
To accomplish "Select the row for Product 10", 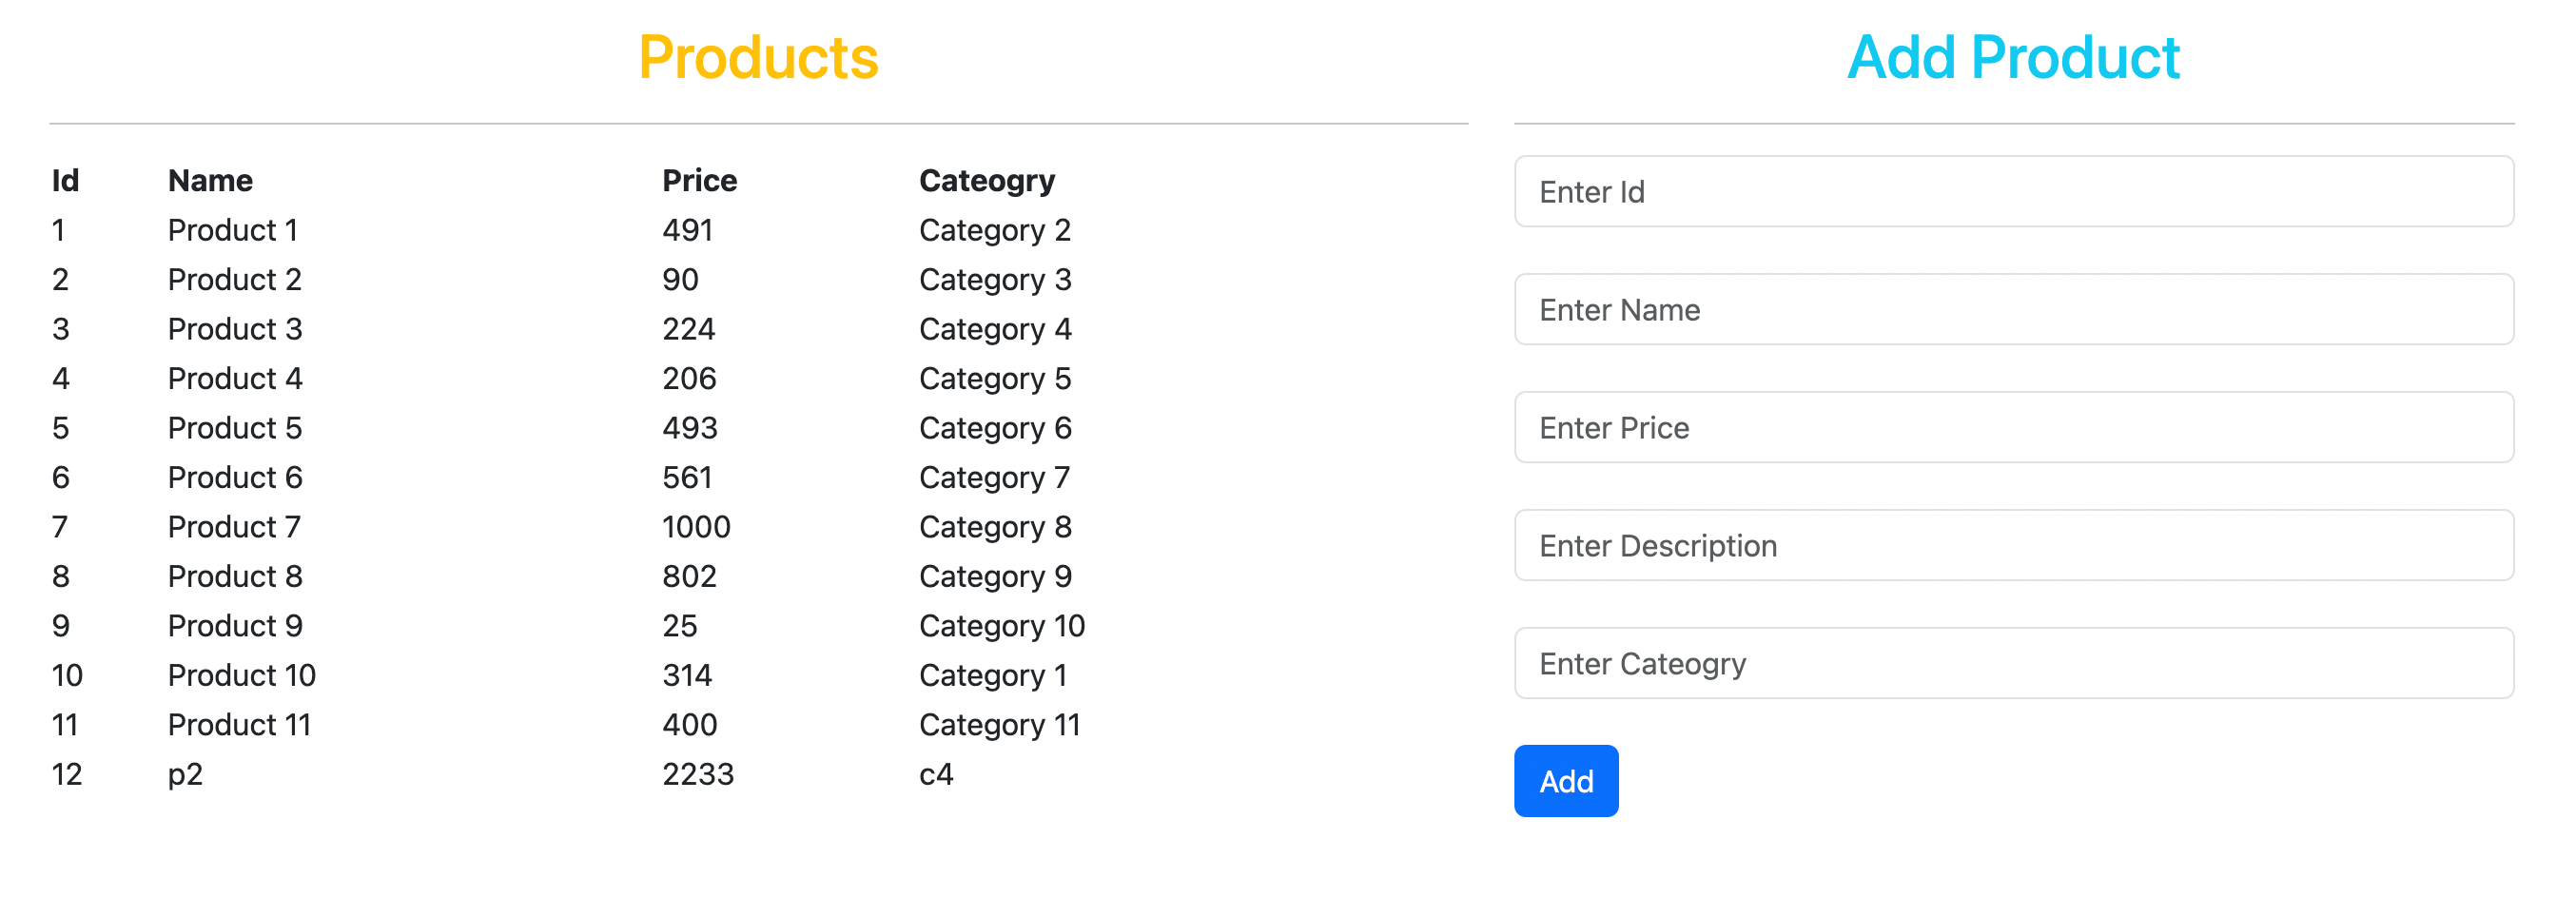I will 242,674.
